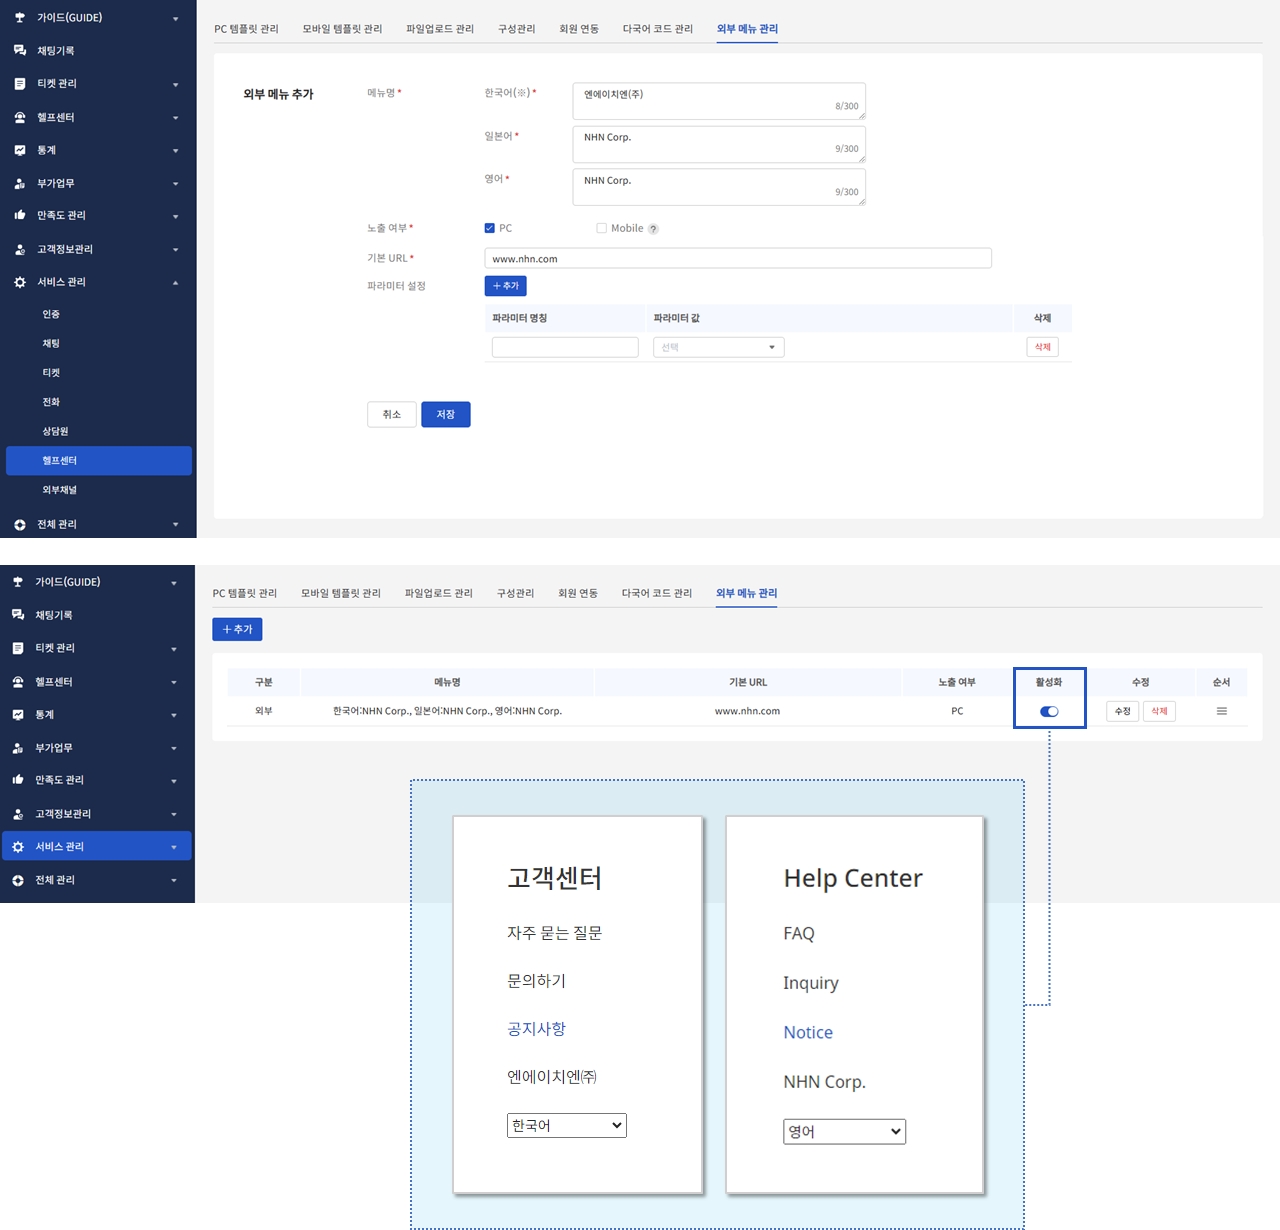Open the 파라미터 값 선택 dropdown
This screenshot has height=1230, width=1280.
(x=718, y=347)
